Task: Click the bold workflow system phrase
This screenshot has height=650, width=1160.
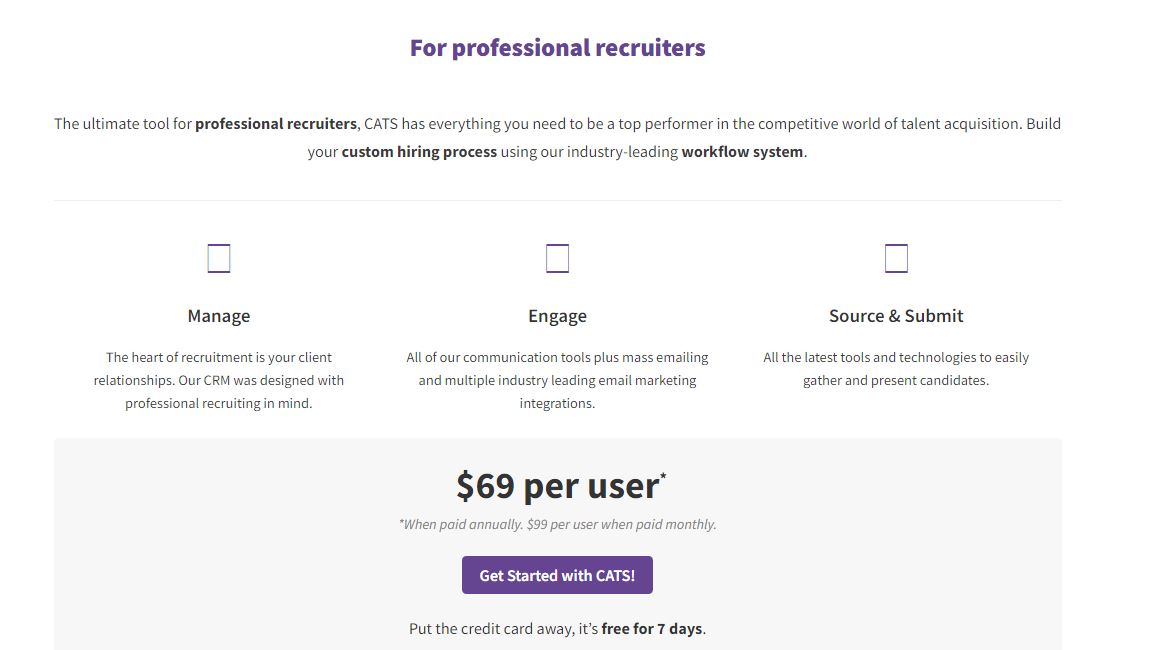Action: click(x=742, y=152)
